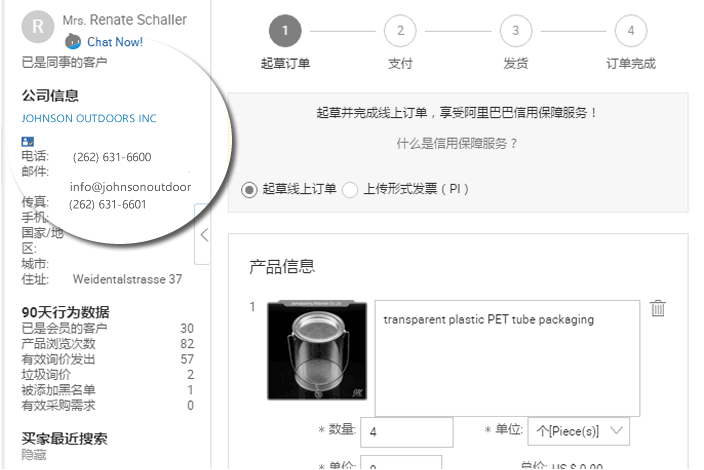
Task: Open the JOHNSON OUTDOORS INC company link
Action: click(89, 119)
